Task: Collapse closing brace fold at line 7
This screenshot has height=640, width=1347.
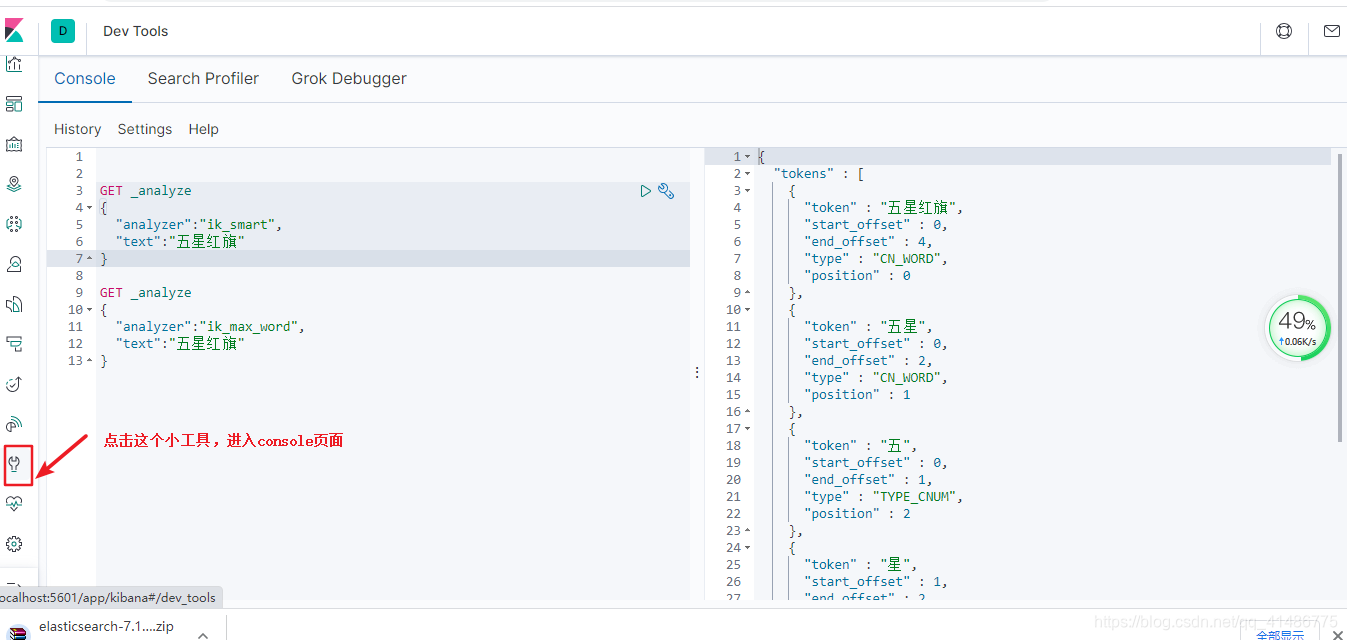Action: click(x=90, y=259)
